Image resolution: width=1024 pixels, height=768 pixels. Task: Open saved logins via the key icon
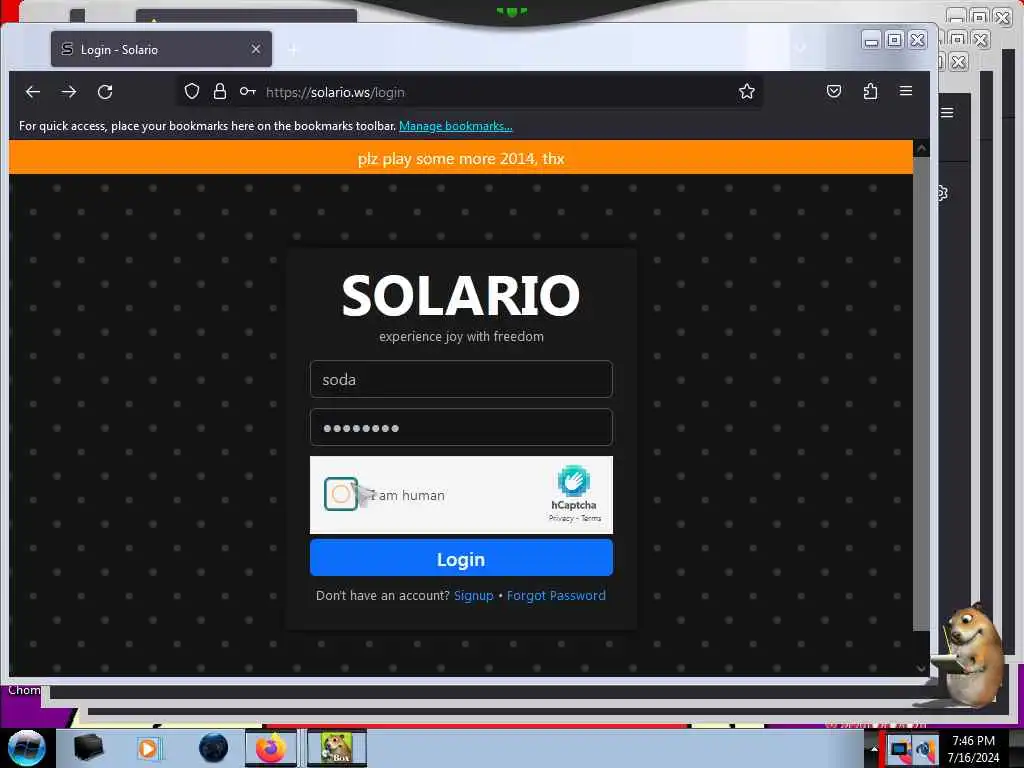click(x=248, y=91)
